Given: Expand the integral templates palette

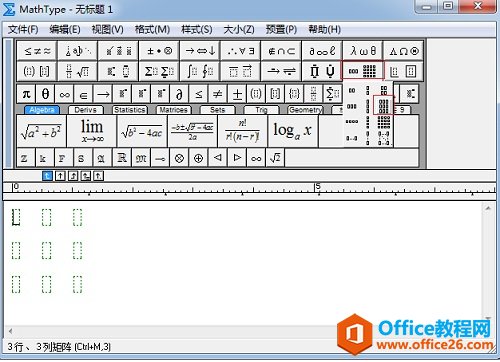Looking at the screenshot, I should [200, 71].
